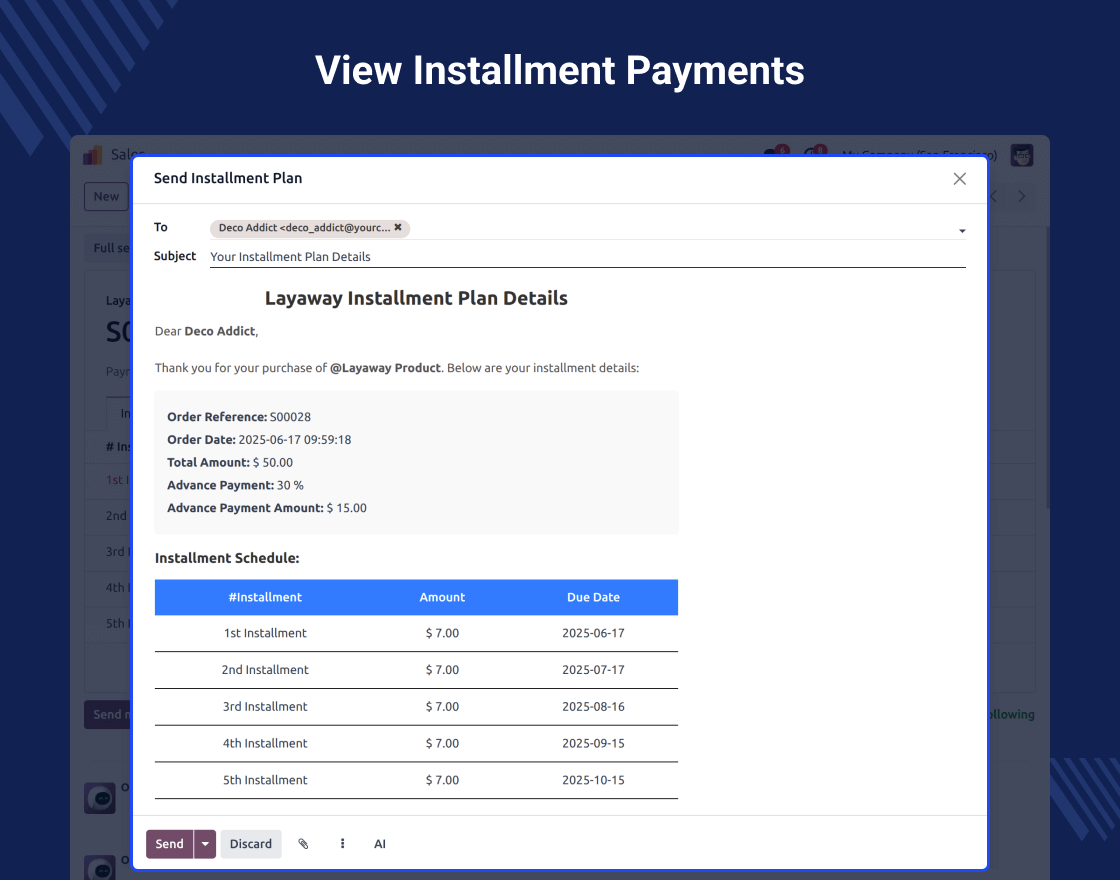Screen dimensions: 1120x880
Task: Click the New button in Sales window
Action: click(x=106, y=196)
